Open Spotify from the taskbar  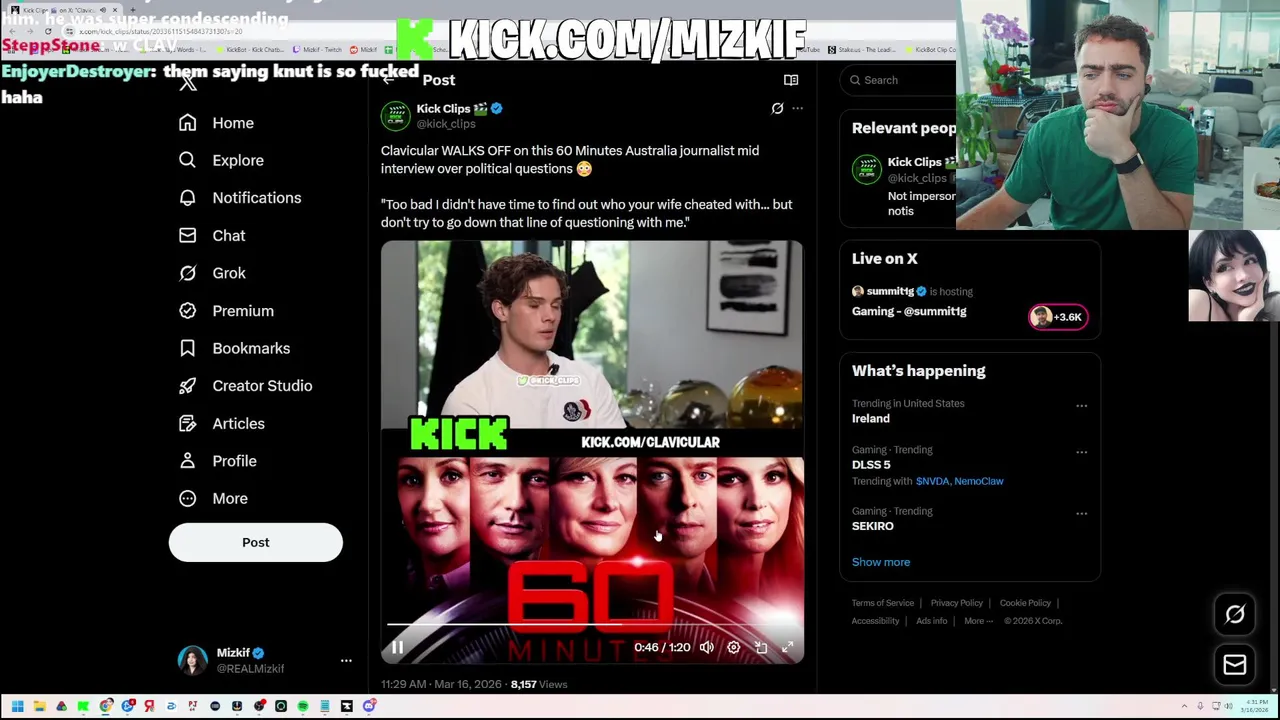coord(303,707)
